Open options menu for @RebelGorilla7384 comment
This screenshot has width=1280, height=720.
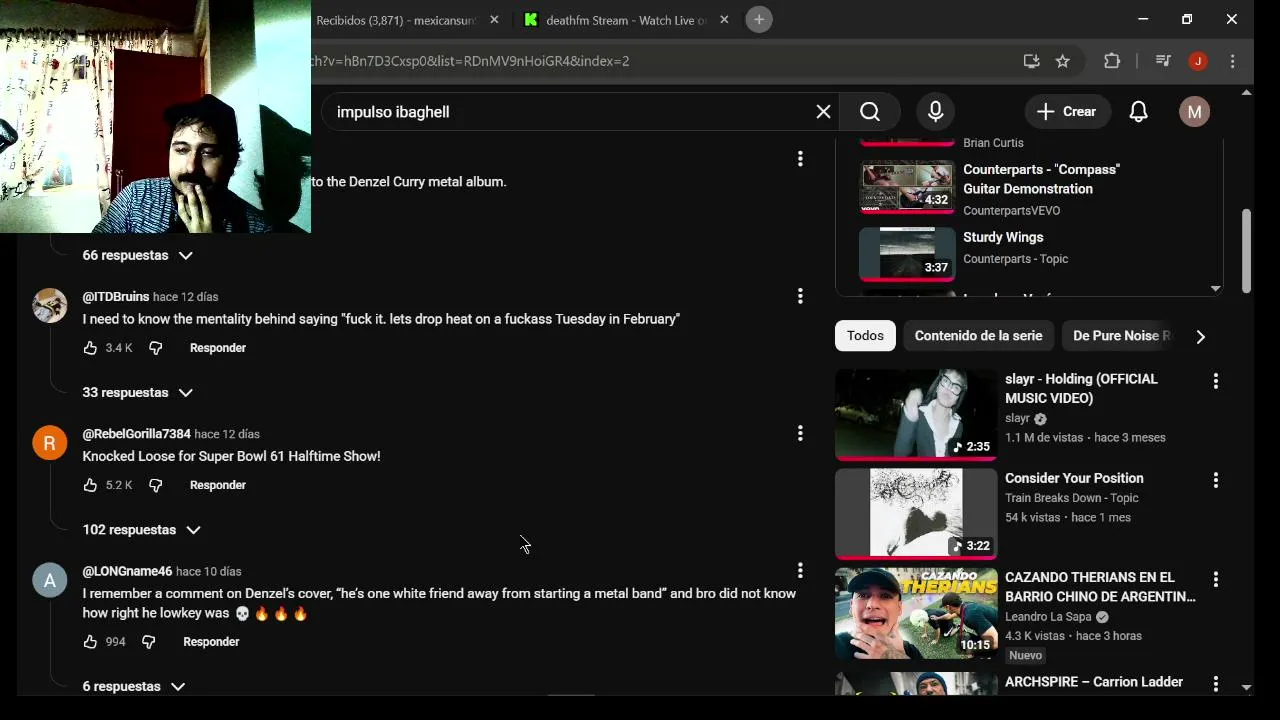pyautogui.click(x=800, y=433)
